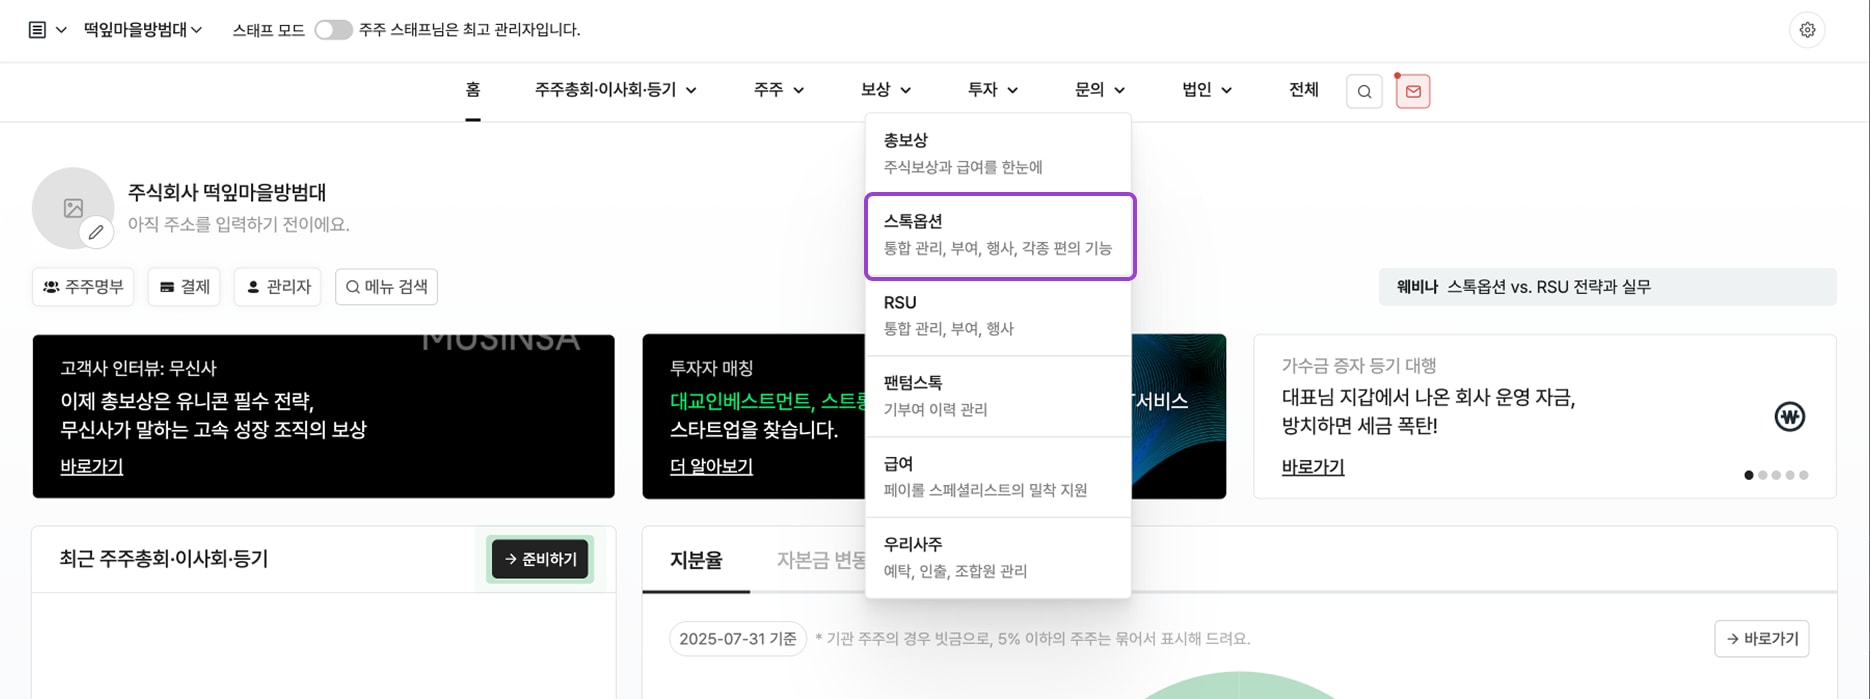Viewport: 1870px width, 699px height.
Task: Expand the 떡잎마을방범대 company dropdown
Action: click(x=143, y=30)
